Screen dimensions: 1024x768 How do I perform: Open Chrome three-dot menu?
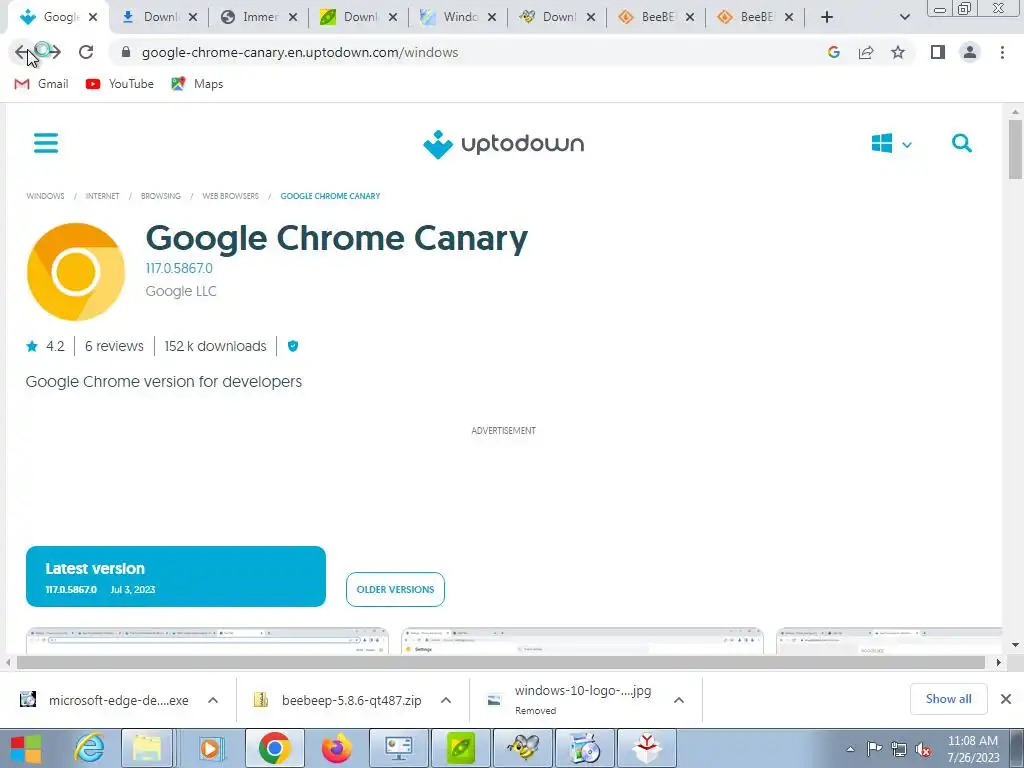1002,52
